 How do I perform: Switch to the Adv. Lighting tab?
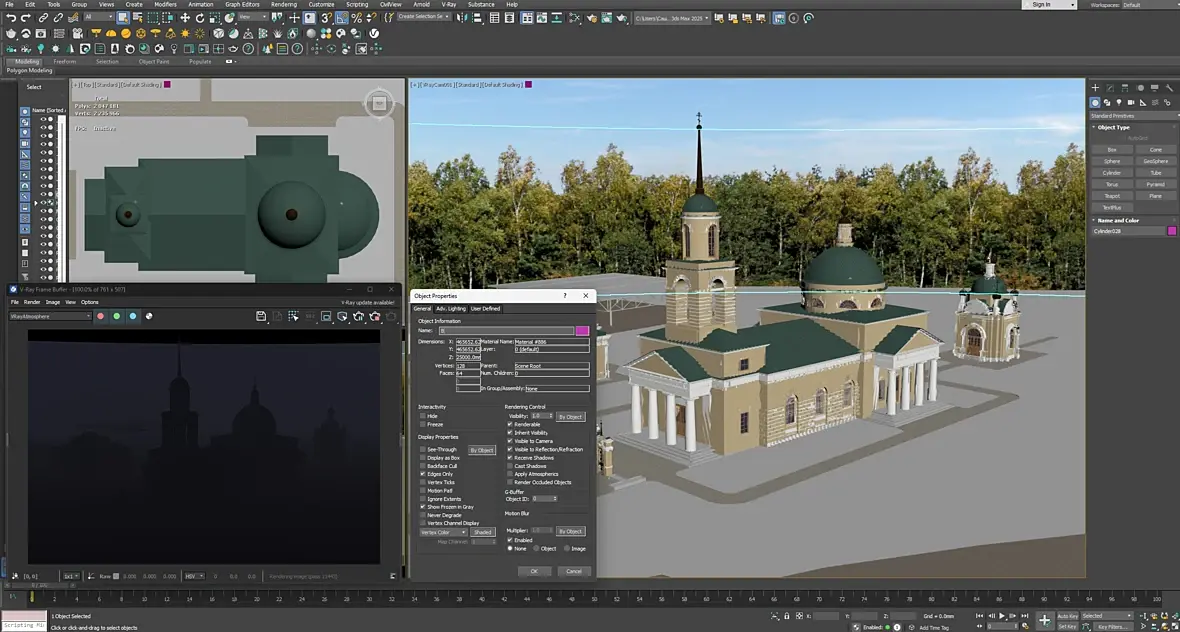[x=451, y=308]
